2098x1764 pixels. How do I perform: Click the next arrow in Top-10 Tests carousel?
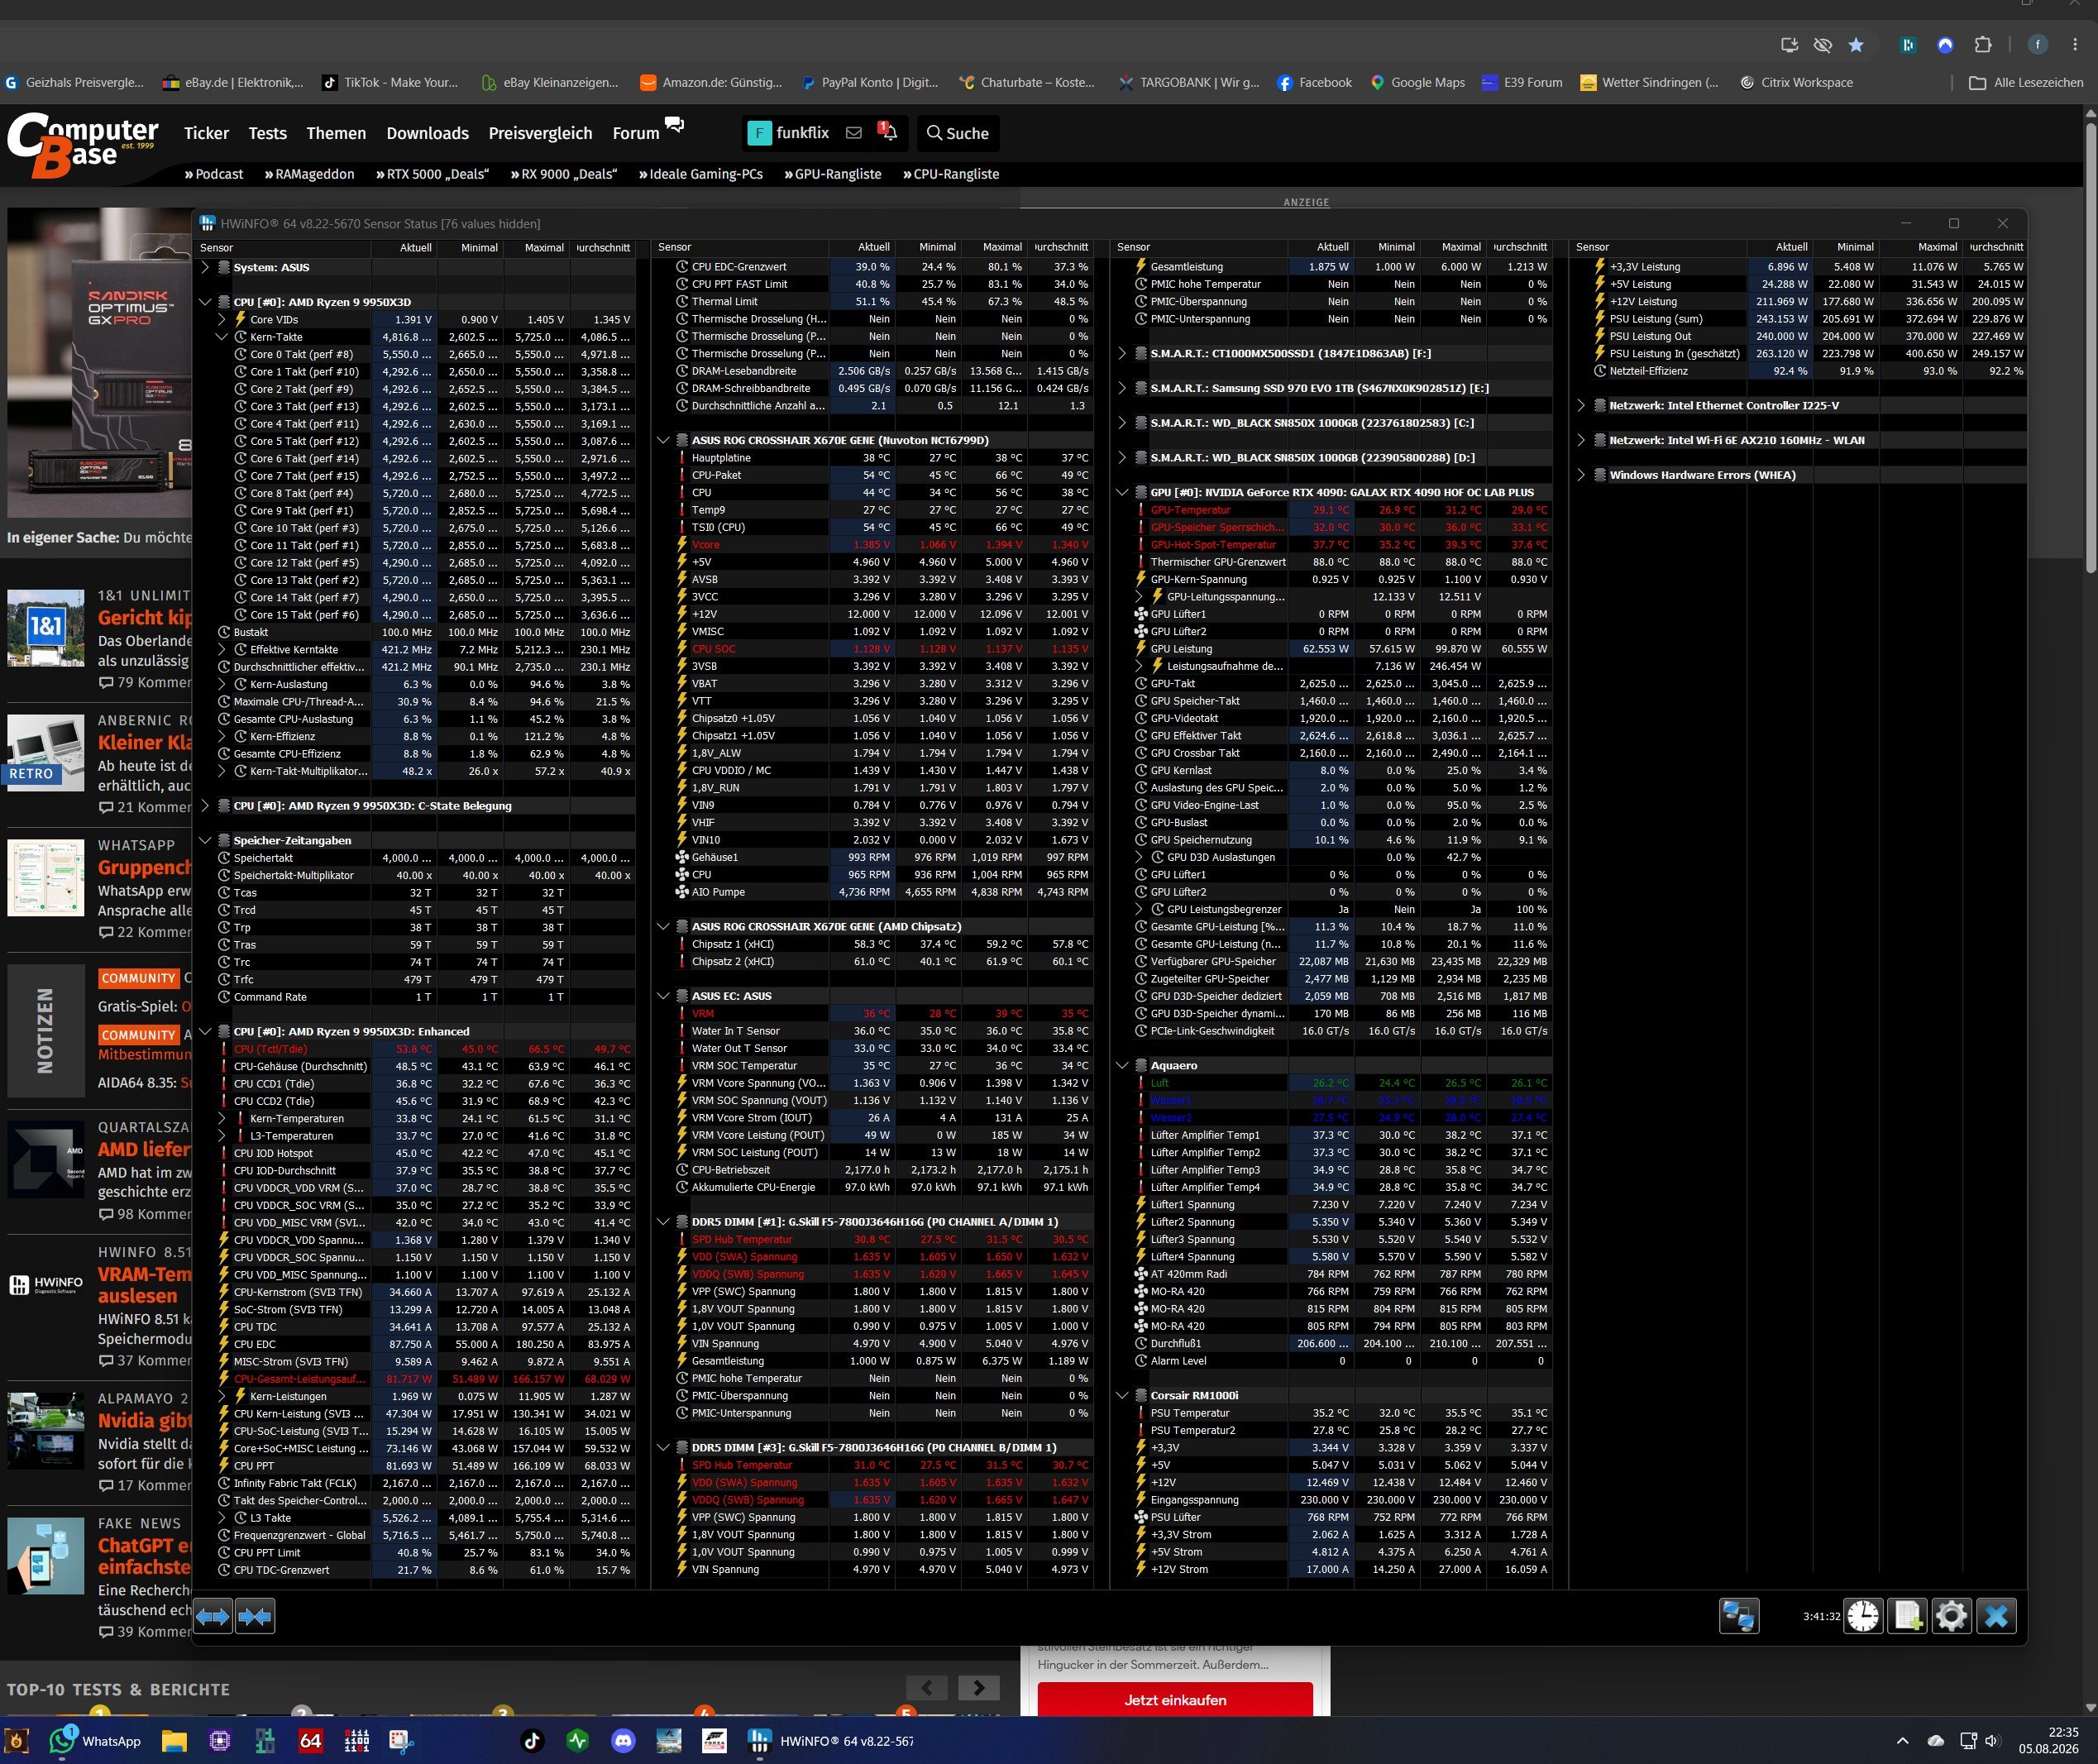(978, 1688)
